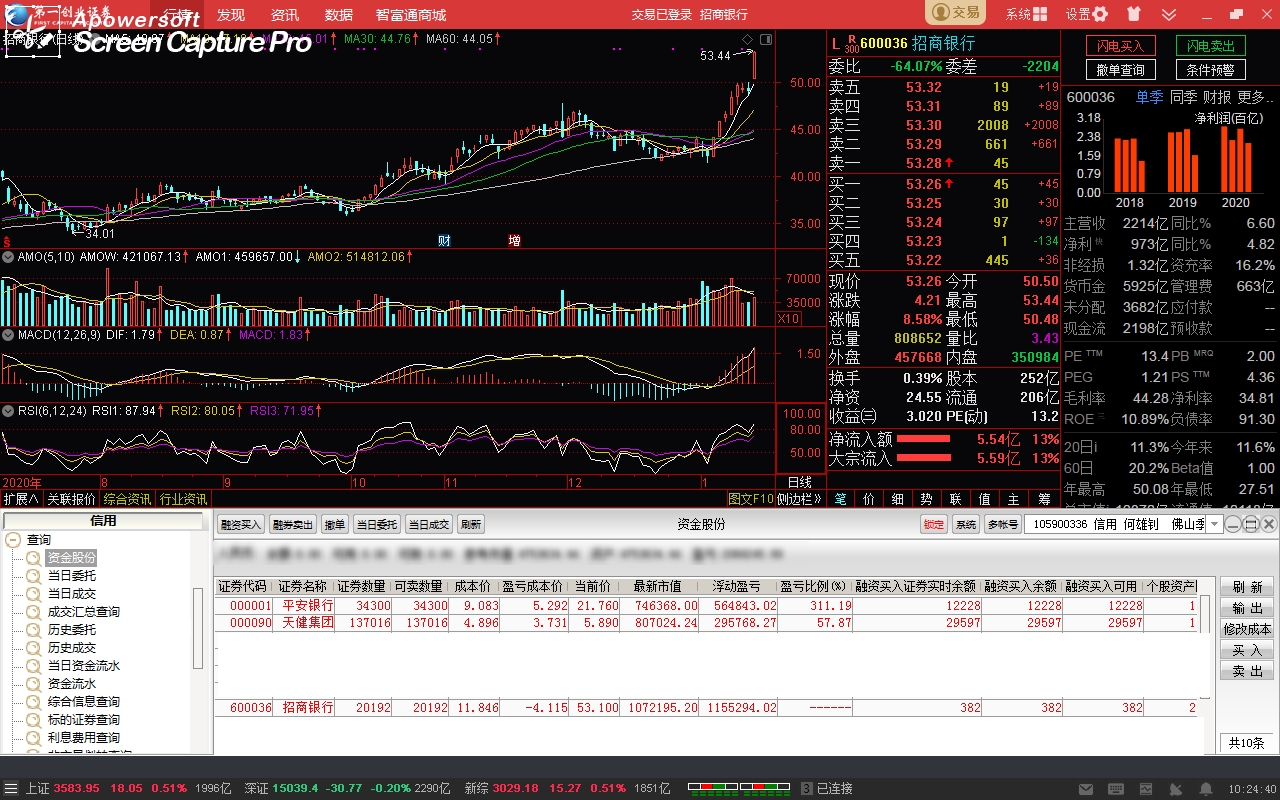Click 刷新 toolbar refresh button
1280x800 pixels.
[471, 524]
